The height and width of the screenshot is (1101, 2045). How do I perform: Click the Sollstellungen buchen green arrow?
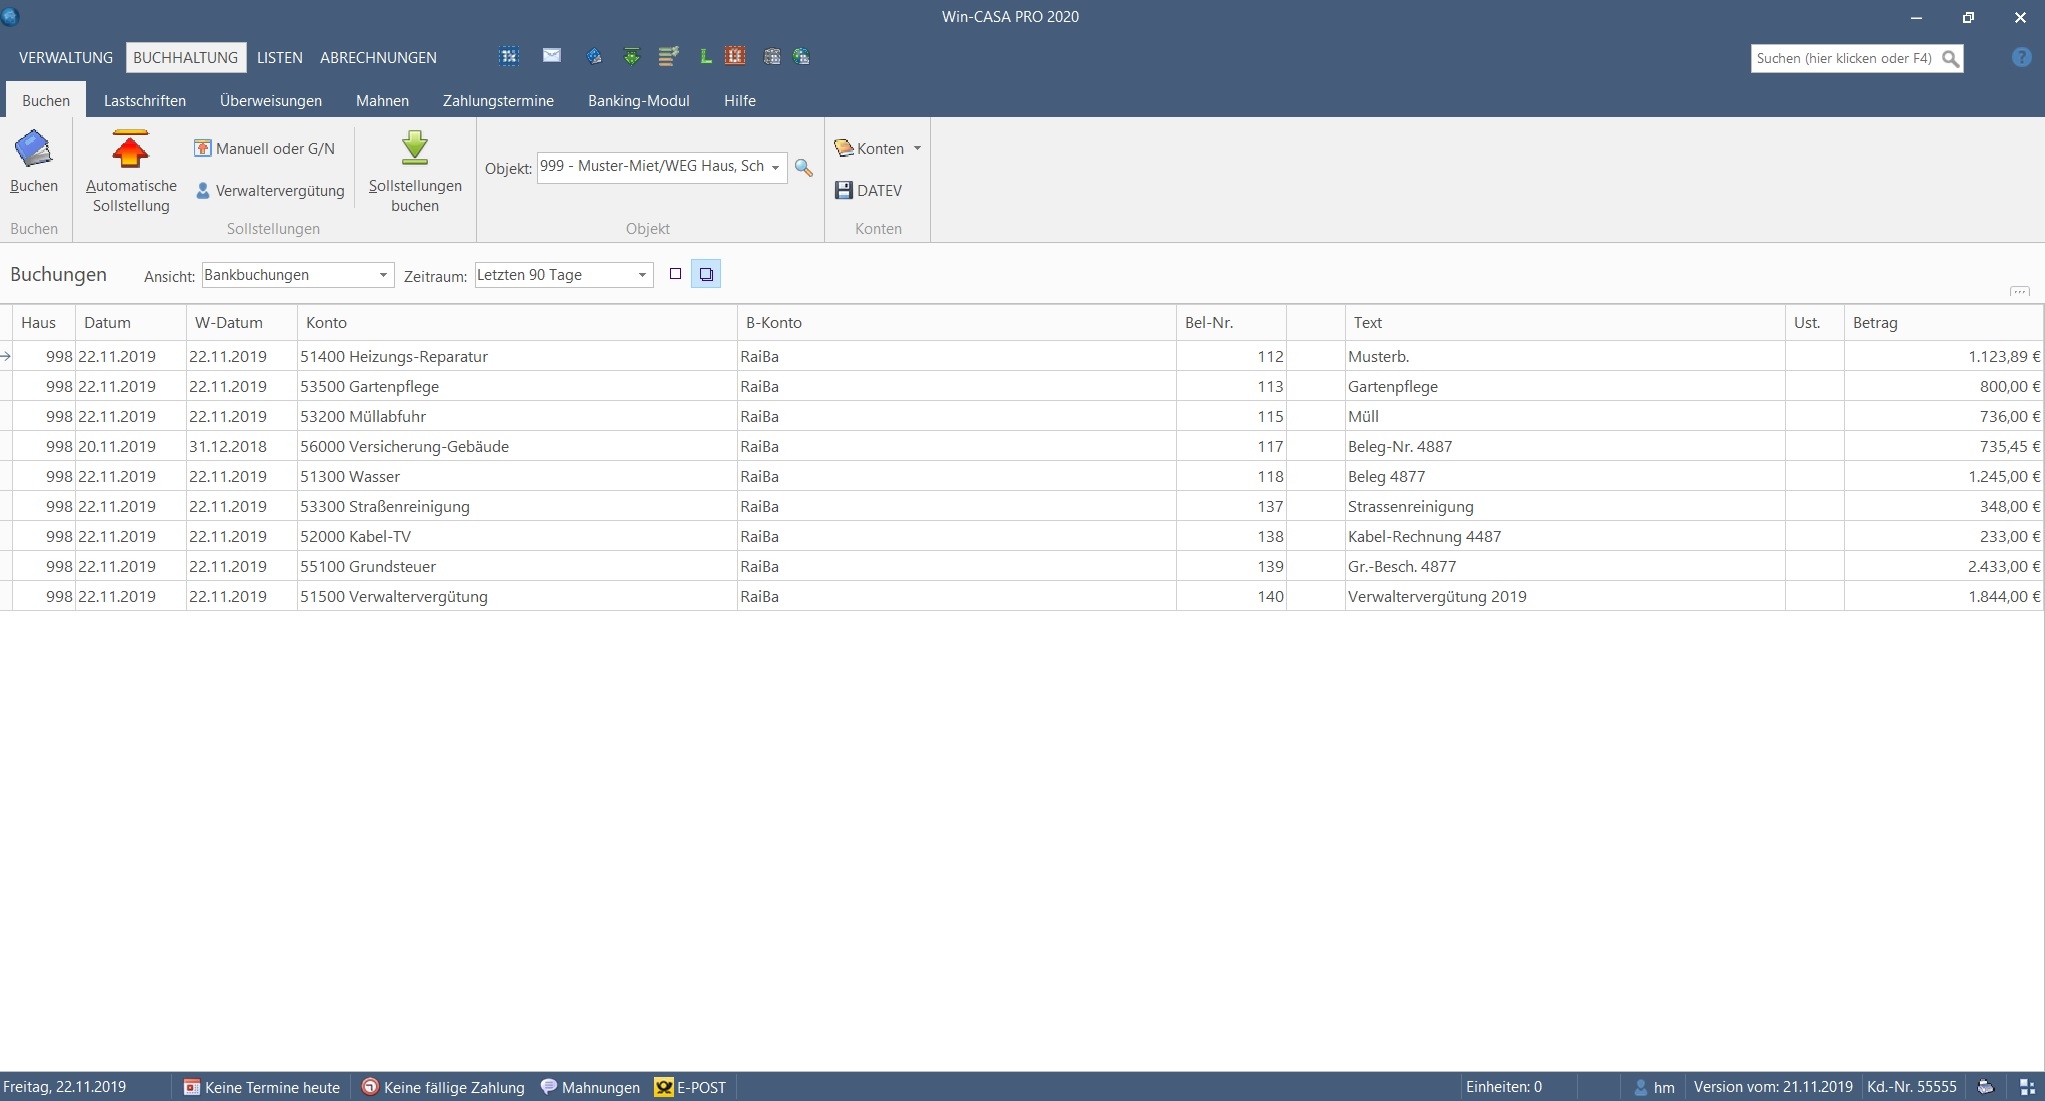pyautogui.click(x=414, y=149)
